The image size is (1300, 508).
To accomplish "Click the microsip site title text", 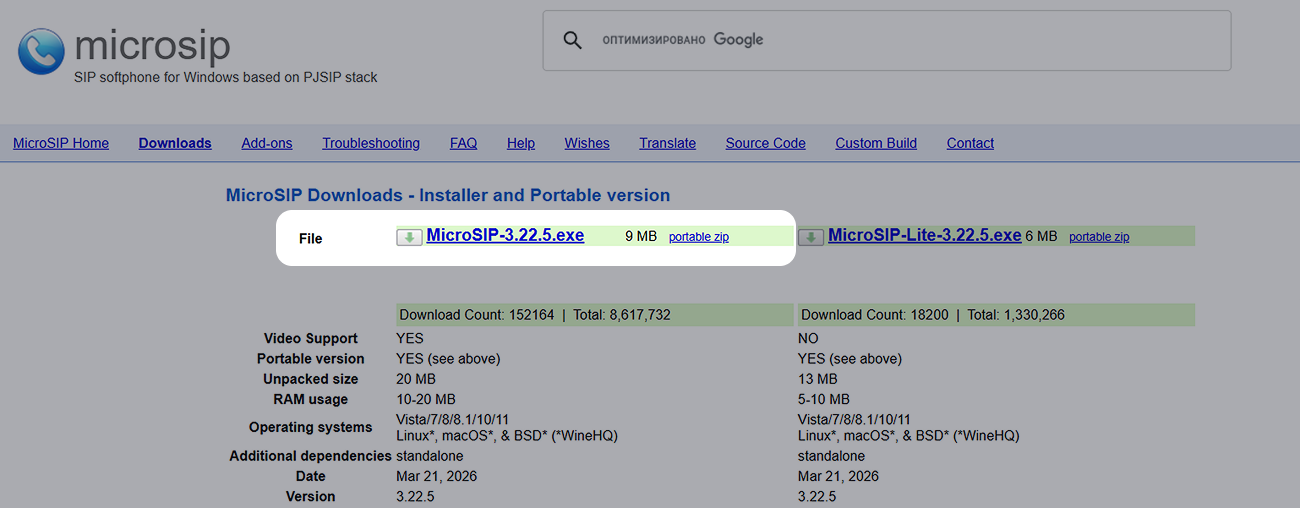I will 152,45.
